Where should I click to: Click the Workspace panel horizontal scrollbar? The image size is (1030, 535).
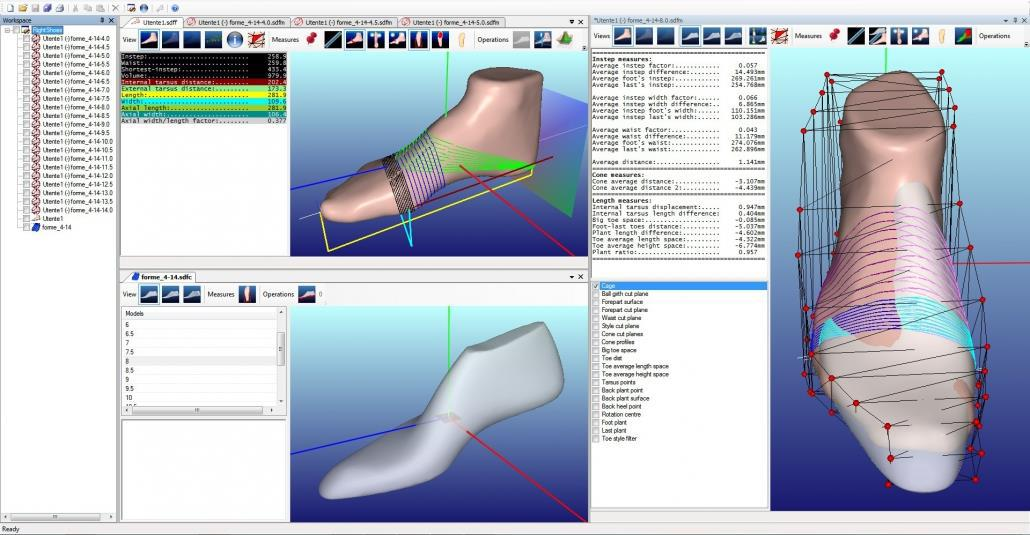[56, 517]
